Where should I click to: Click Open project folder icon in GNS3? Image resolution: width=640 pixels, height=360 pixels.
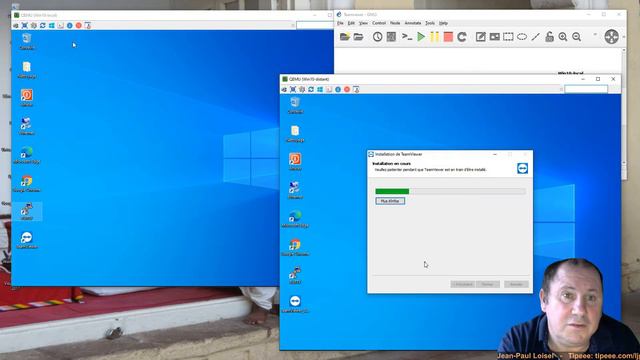[358, 37]
